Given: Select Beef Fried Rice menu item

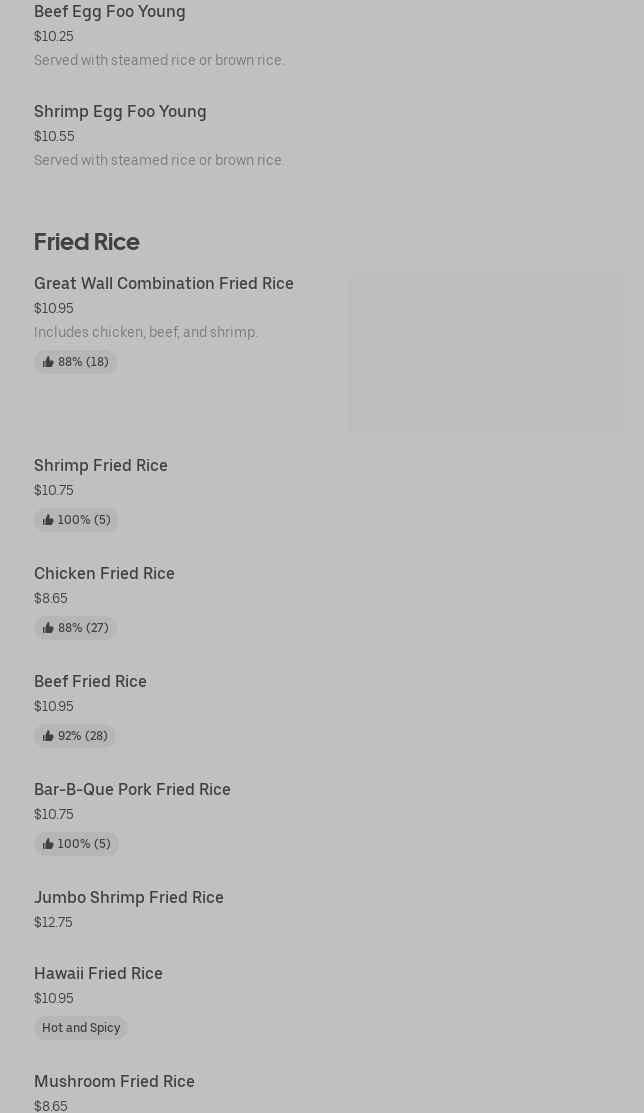Looking at the screenshot, I should pyautogui.click(x=90, y=682).
